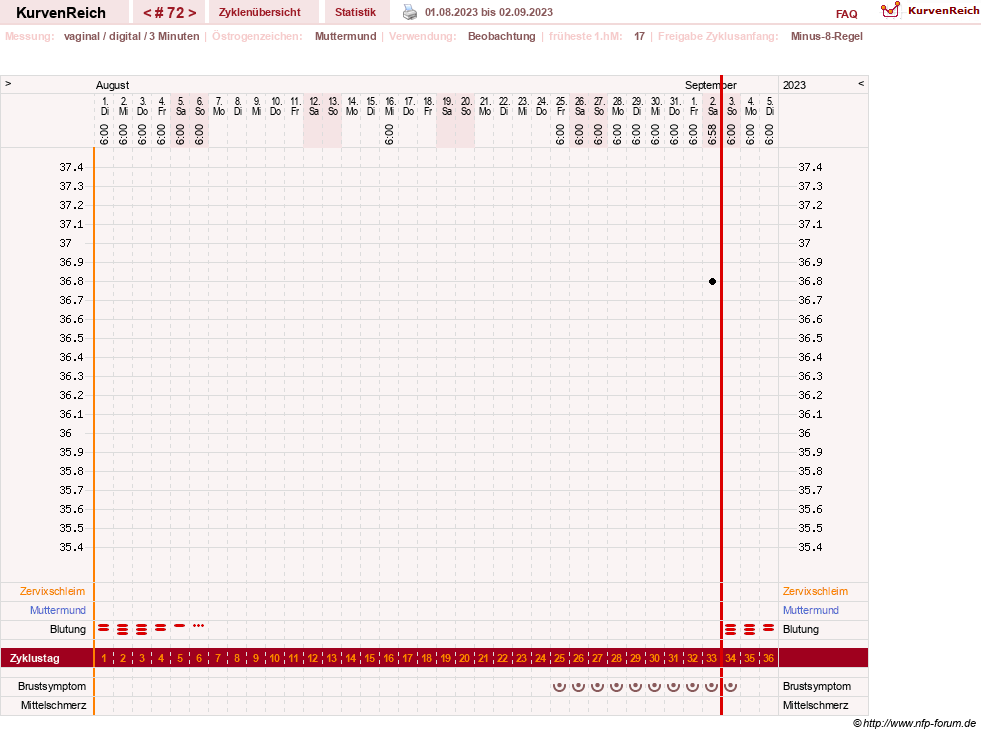The image size is (981, 735).
Task: Click the left Mittelschmerz row label
Action: pyautogui.click(x=53, y=705)
